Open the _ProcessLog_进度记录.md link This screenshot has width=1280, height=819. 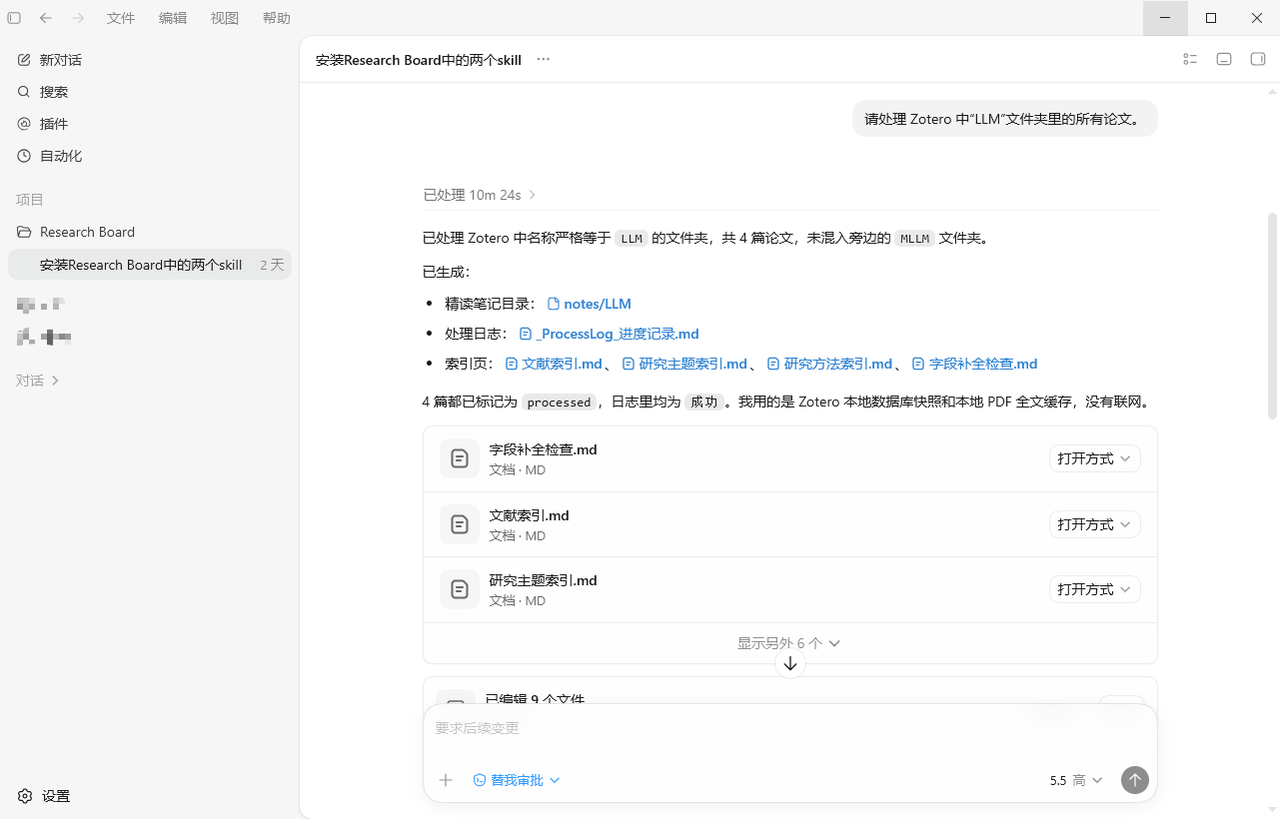(x=609, y=334)
